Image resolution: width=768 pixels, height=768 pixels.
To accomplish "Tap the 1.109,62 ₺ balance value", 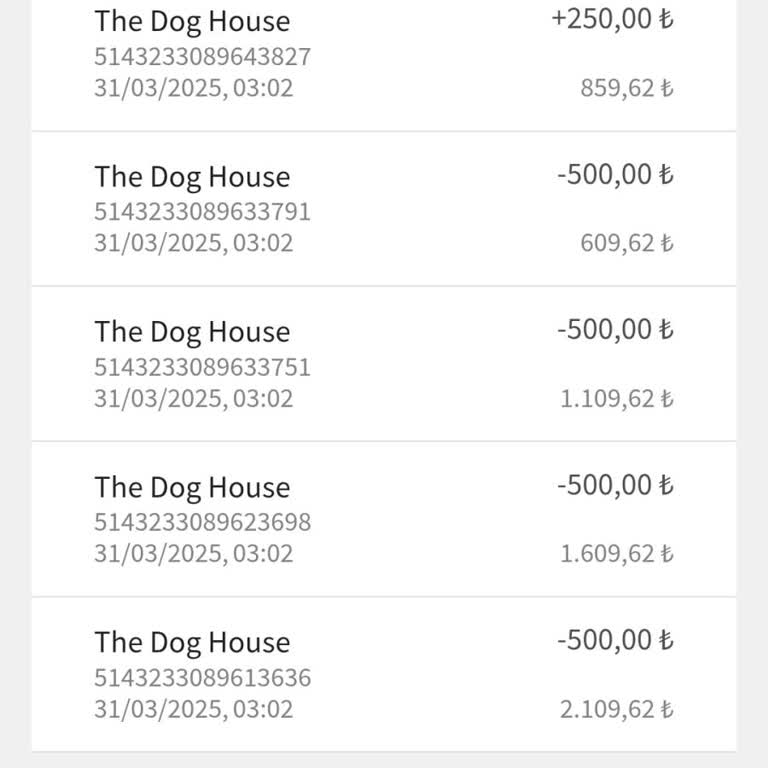I will [x=616, y=399].
